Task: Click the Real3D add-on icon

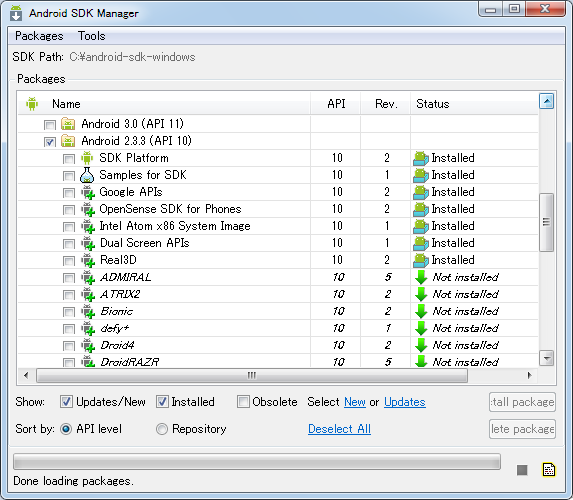Action: tap(88, 260)
